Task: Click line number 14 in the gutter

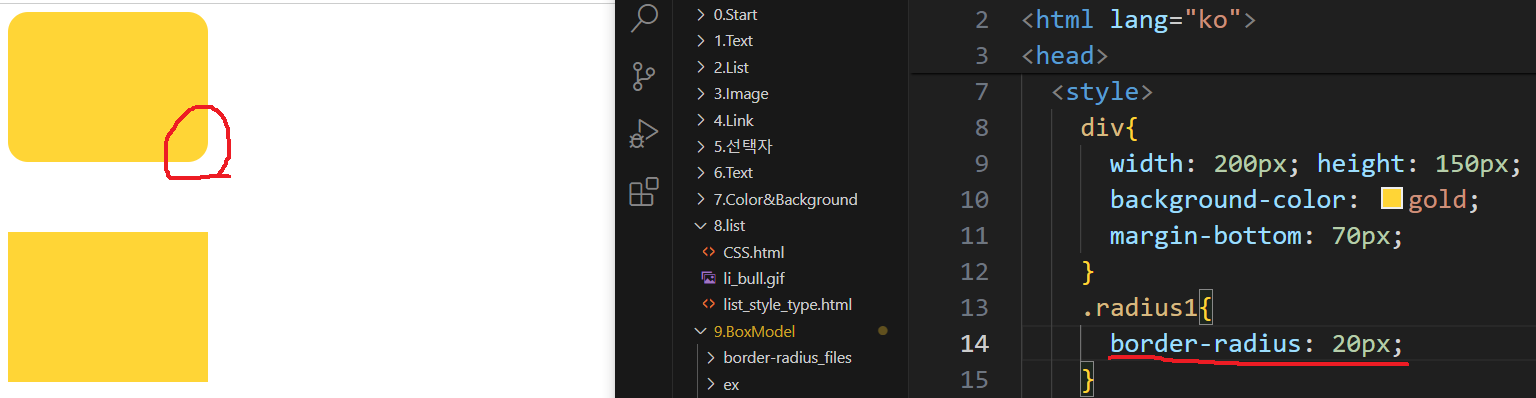Action: (974, 343)
